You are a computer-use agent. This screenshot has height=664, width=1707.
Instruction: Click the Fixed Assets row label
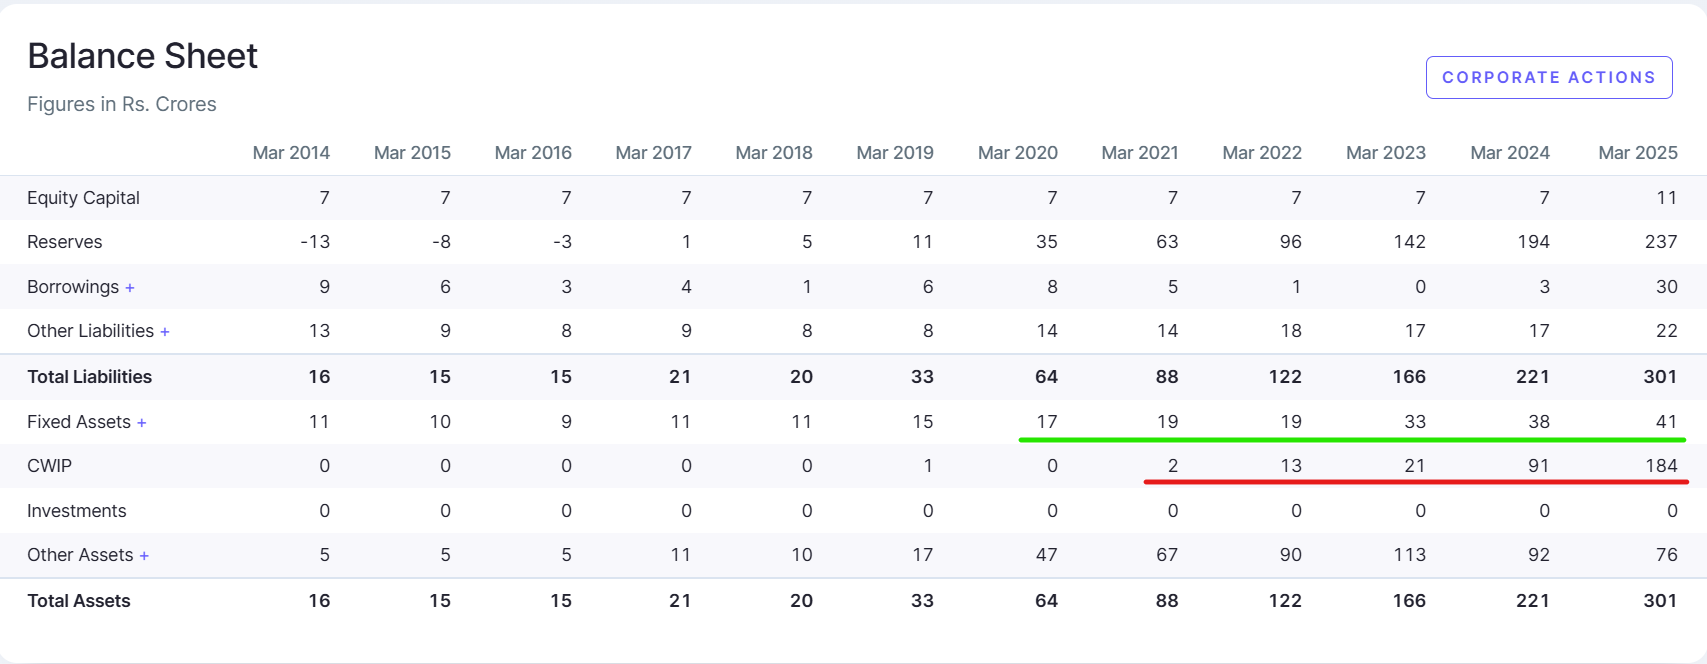[x=79, y=422]
